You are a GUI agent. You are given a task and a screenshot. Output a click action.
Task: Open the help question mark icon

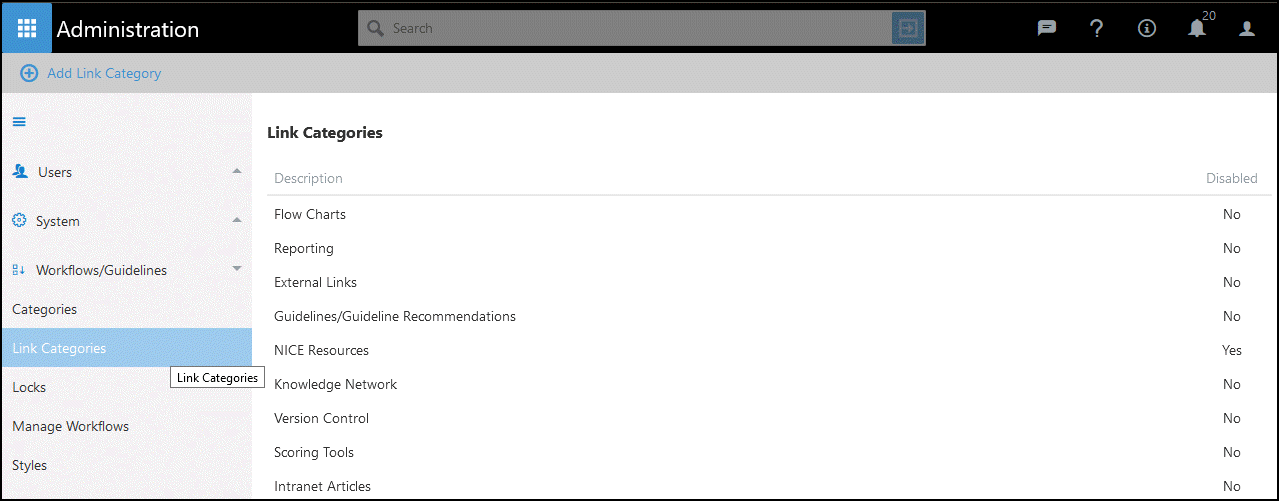1097,28
